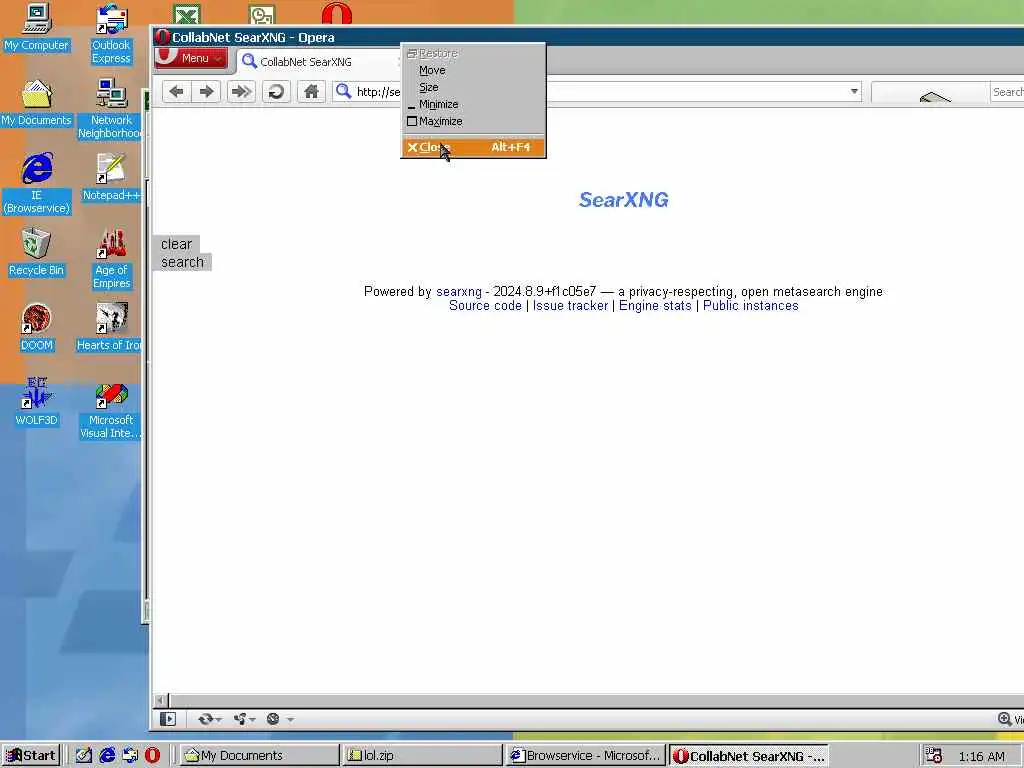
Task: Switch to the Browservice taskbar window
Action: 585,756
